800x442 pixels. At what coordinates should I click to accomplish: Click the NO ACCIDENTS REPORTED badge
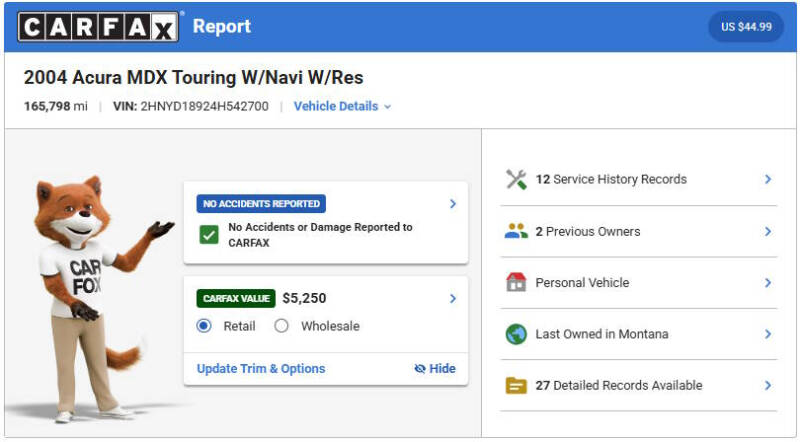click(261, 204)
